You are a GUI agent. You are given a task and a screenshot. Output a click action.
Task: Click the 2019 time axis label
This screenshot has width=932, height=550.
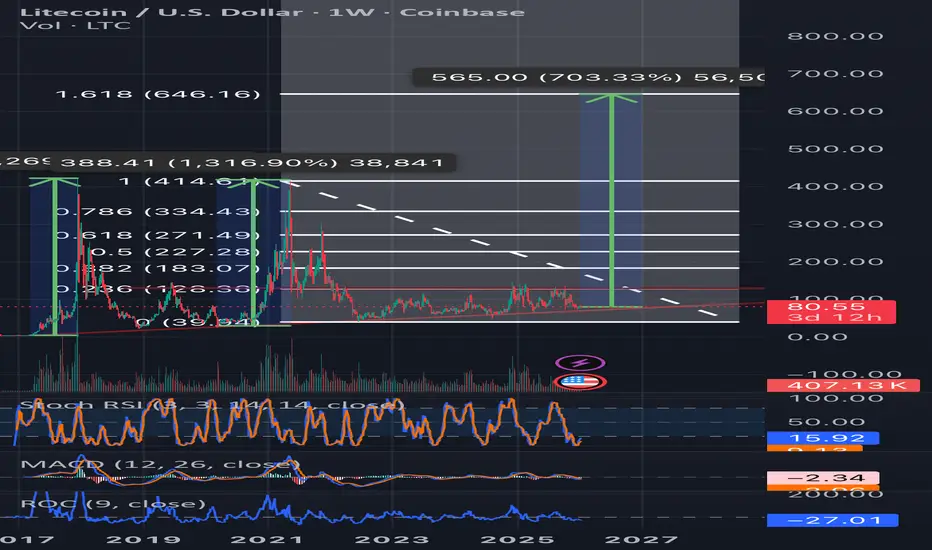143,539
